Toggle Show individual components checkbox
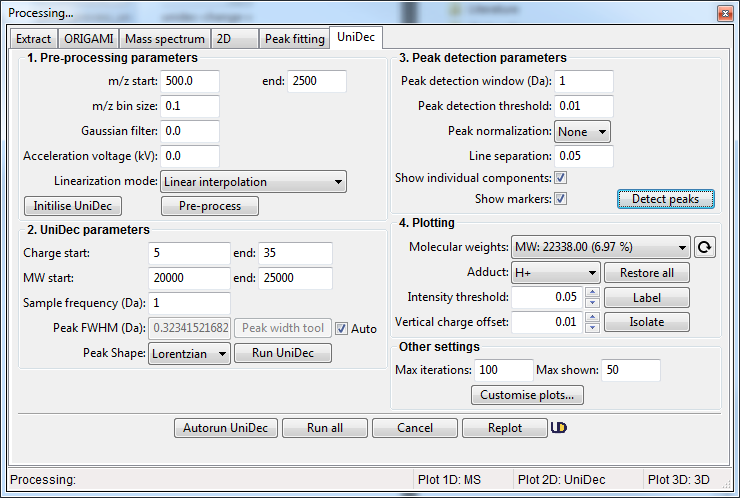Screen dimensions: 740x498 click(561, 178)
